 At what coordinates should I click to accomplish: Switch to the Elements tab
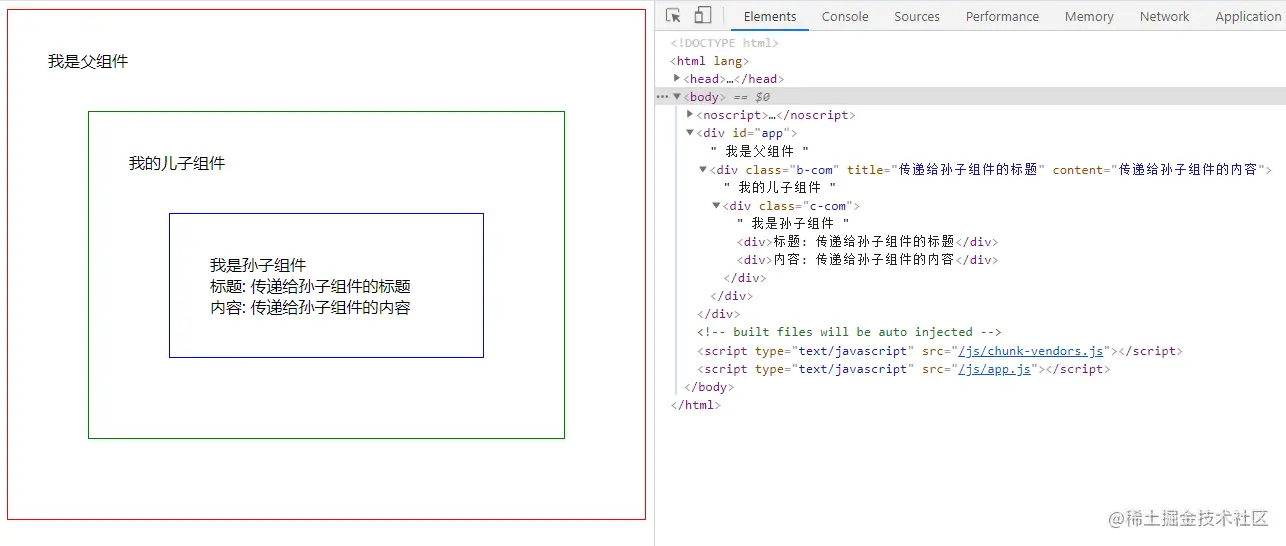pos(770,16)
